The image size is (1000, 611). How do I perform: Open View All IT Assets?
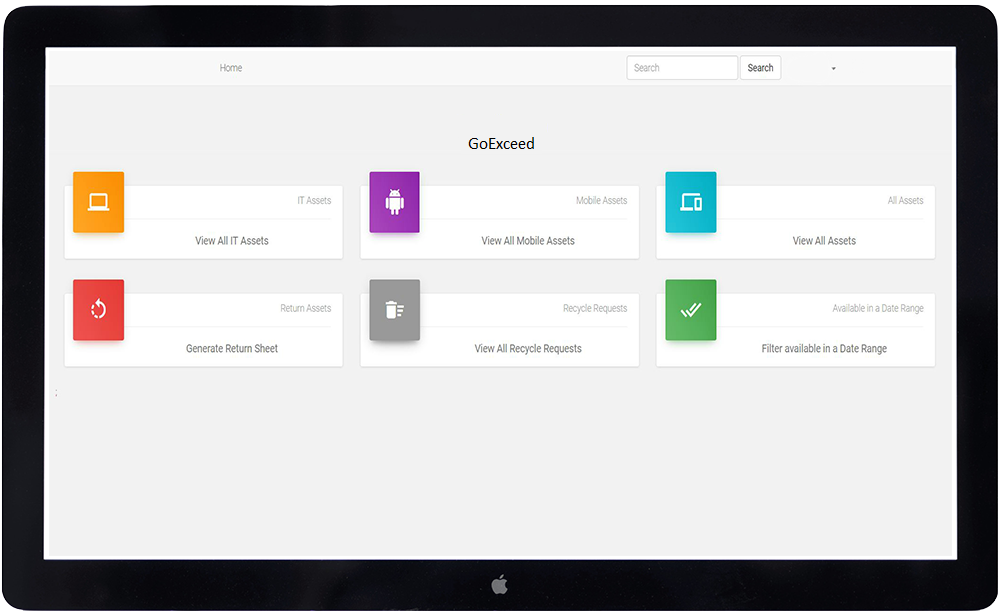[x=232, y=240]
